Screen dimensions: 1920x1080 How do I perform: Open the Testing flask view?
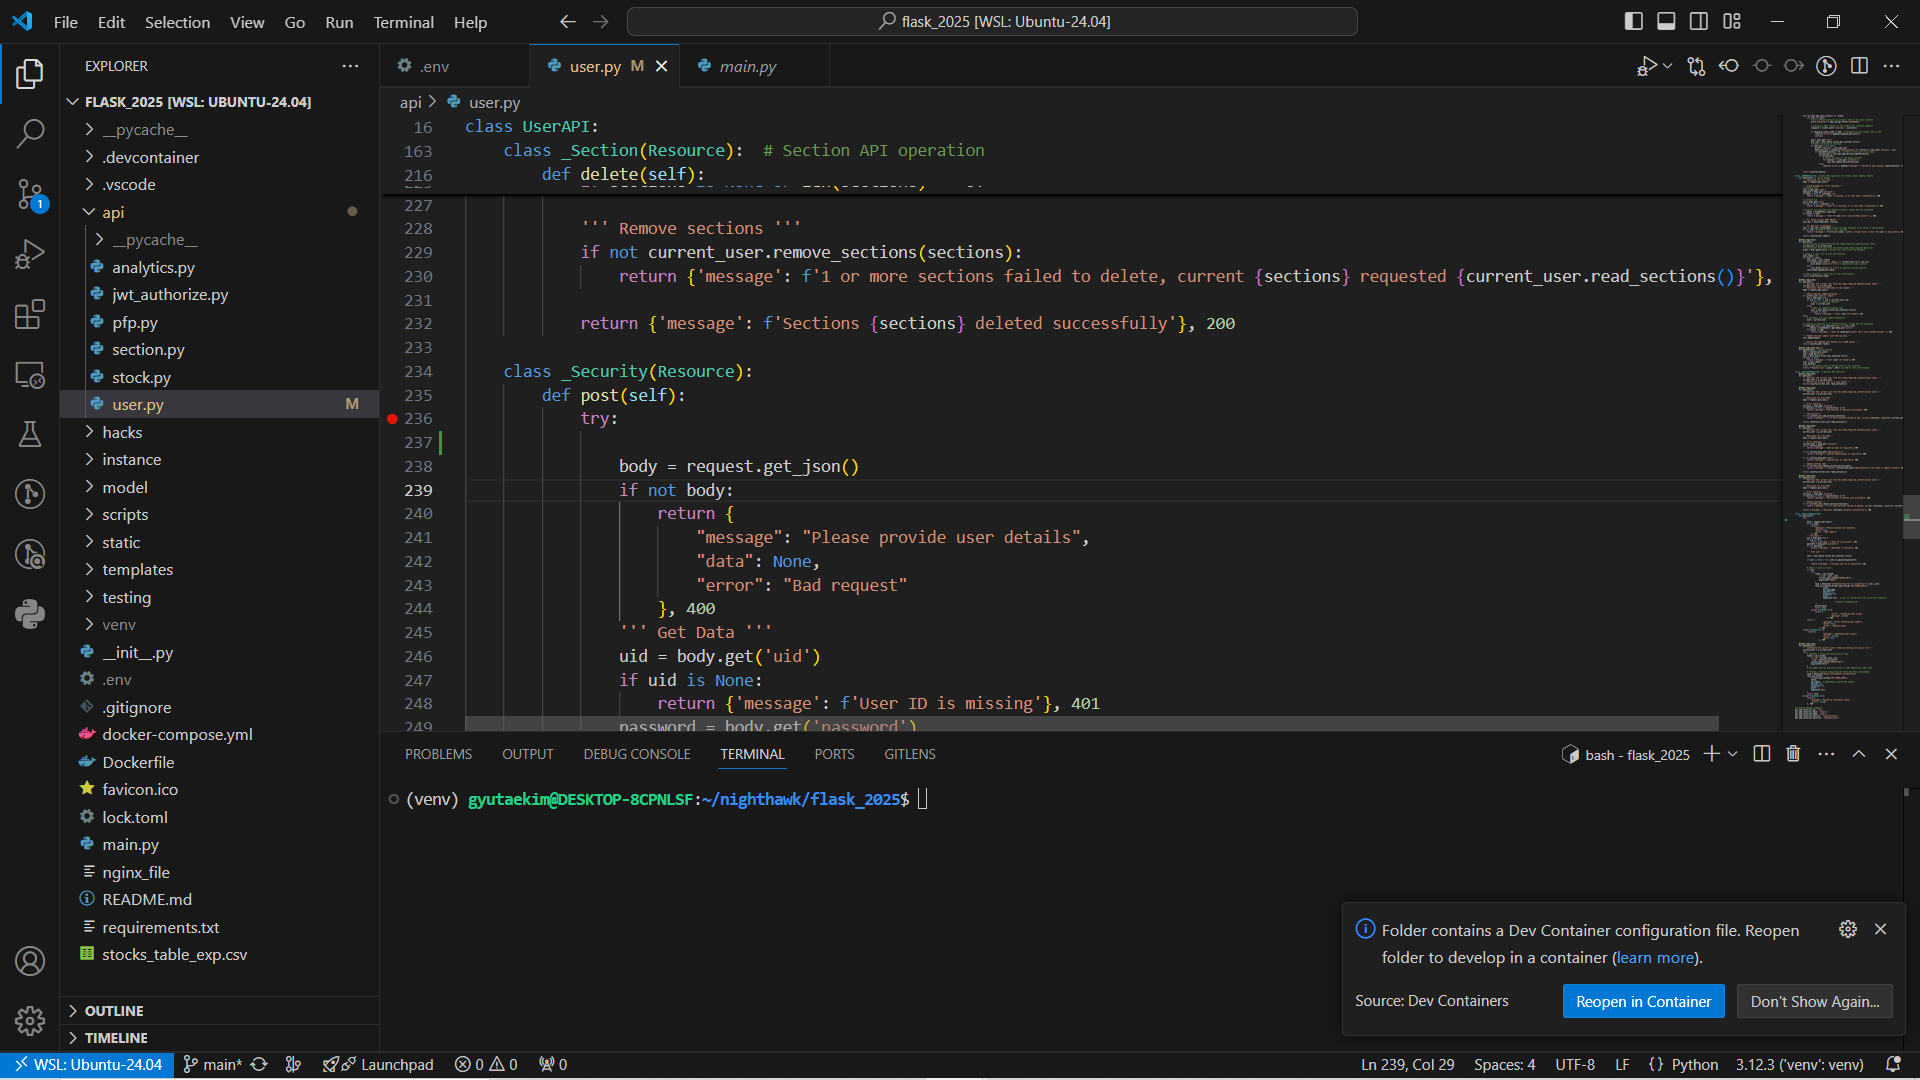(x=30, y=434)
